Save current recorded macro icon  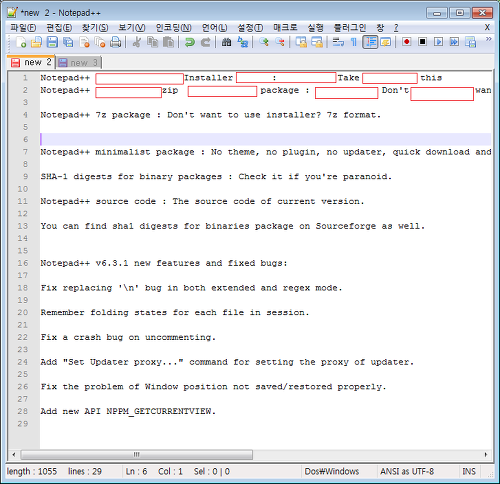pyautogui.click(x=471, y=42)
